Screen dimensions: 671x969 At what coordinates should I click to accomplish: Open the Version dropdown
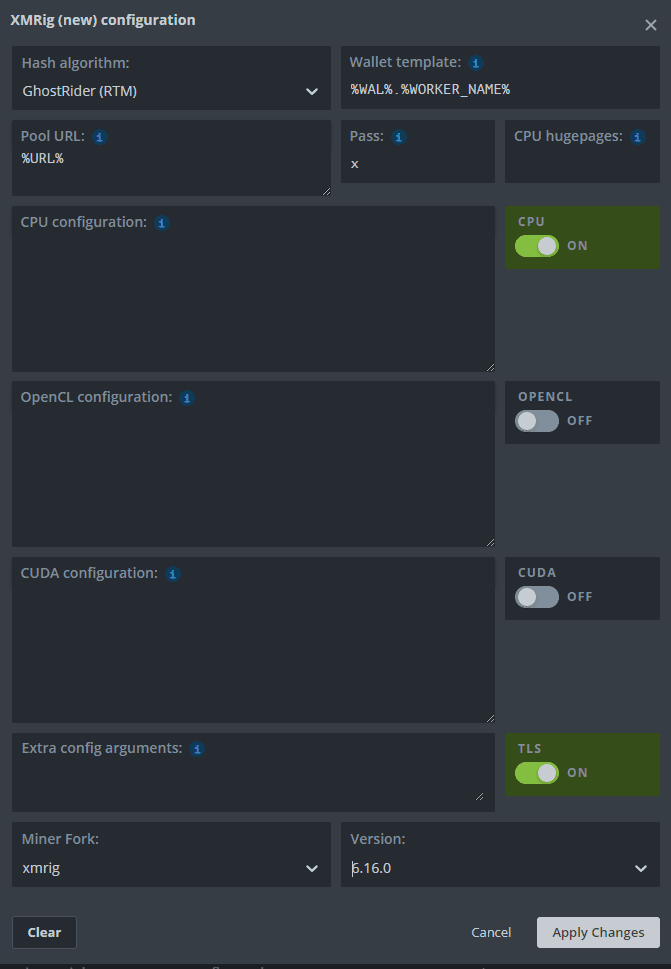pyautogui.click(x=500, y=868)
